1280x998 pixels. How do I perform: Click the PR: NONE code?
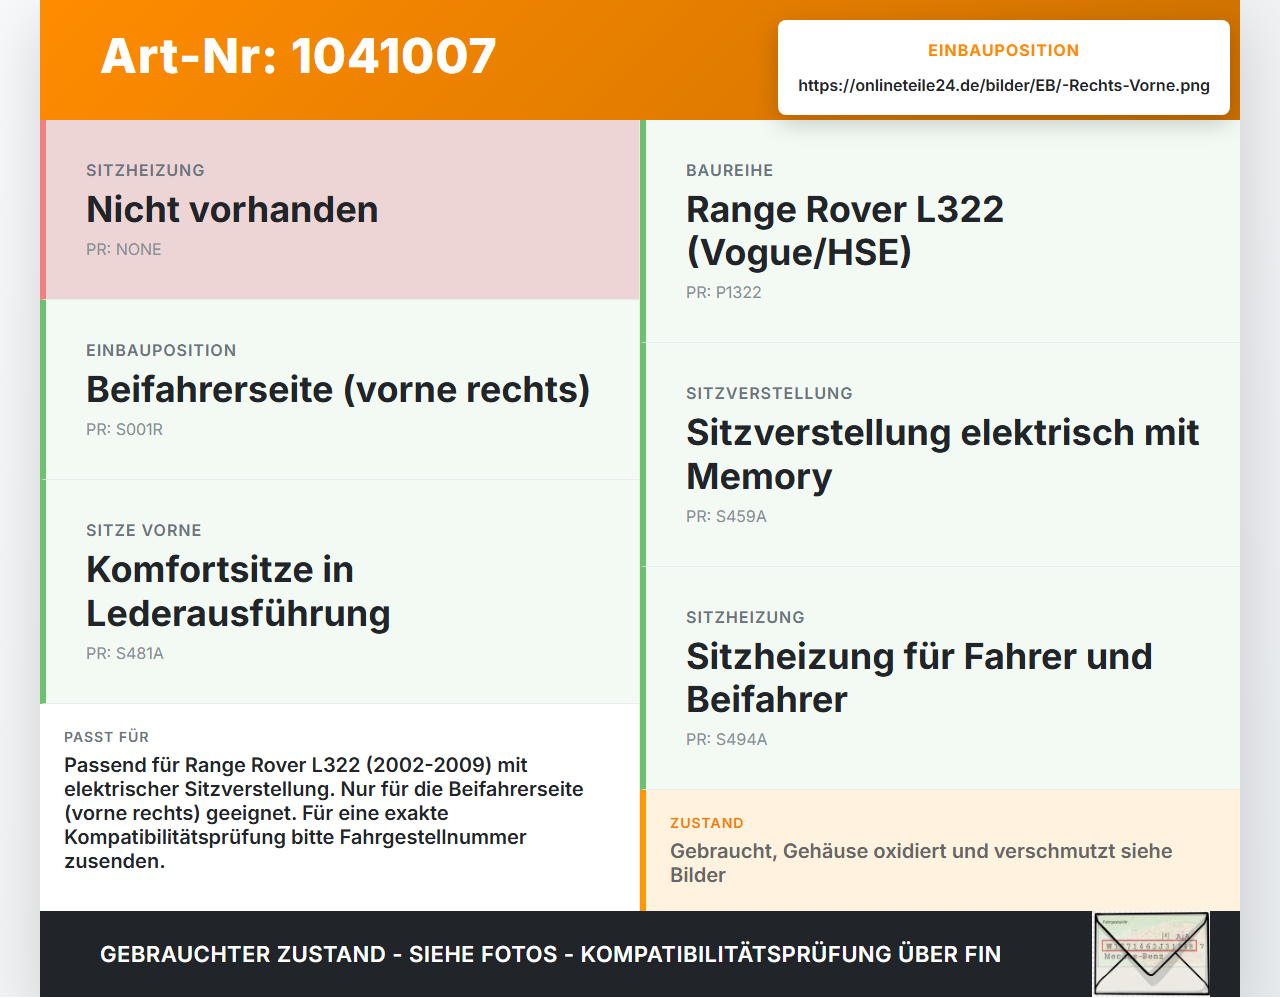[x=124, y=250]
